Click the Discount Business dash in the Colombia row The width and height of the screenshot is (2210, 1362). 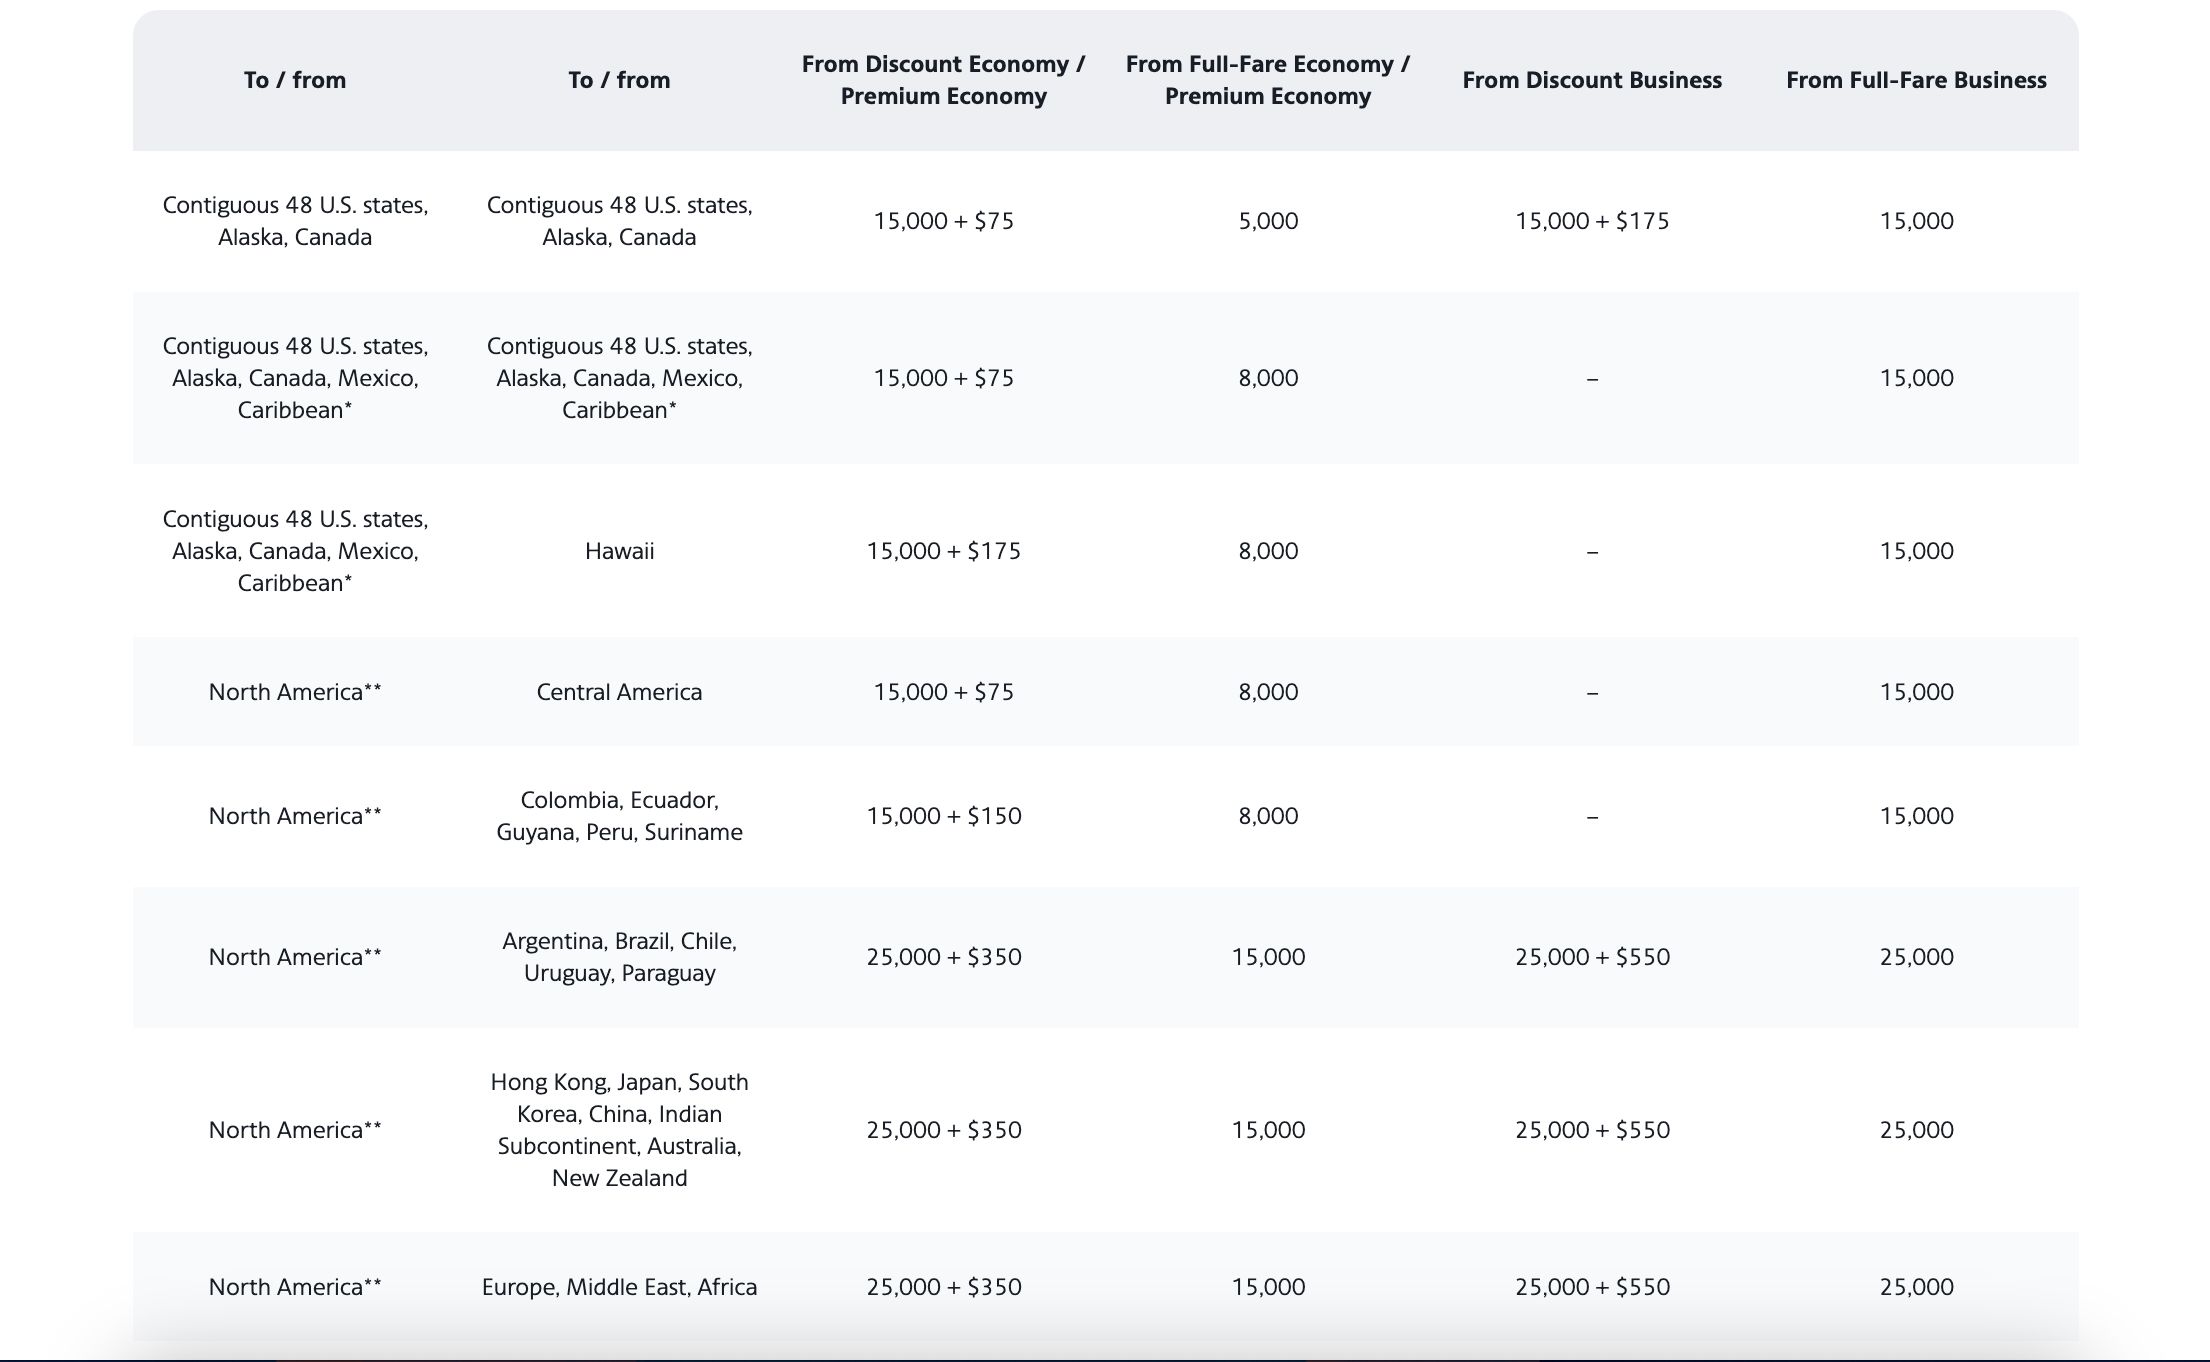coord(1592,817)
